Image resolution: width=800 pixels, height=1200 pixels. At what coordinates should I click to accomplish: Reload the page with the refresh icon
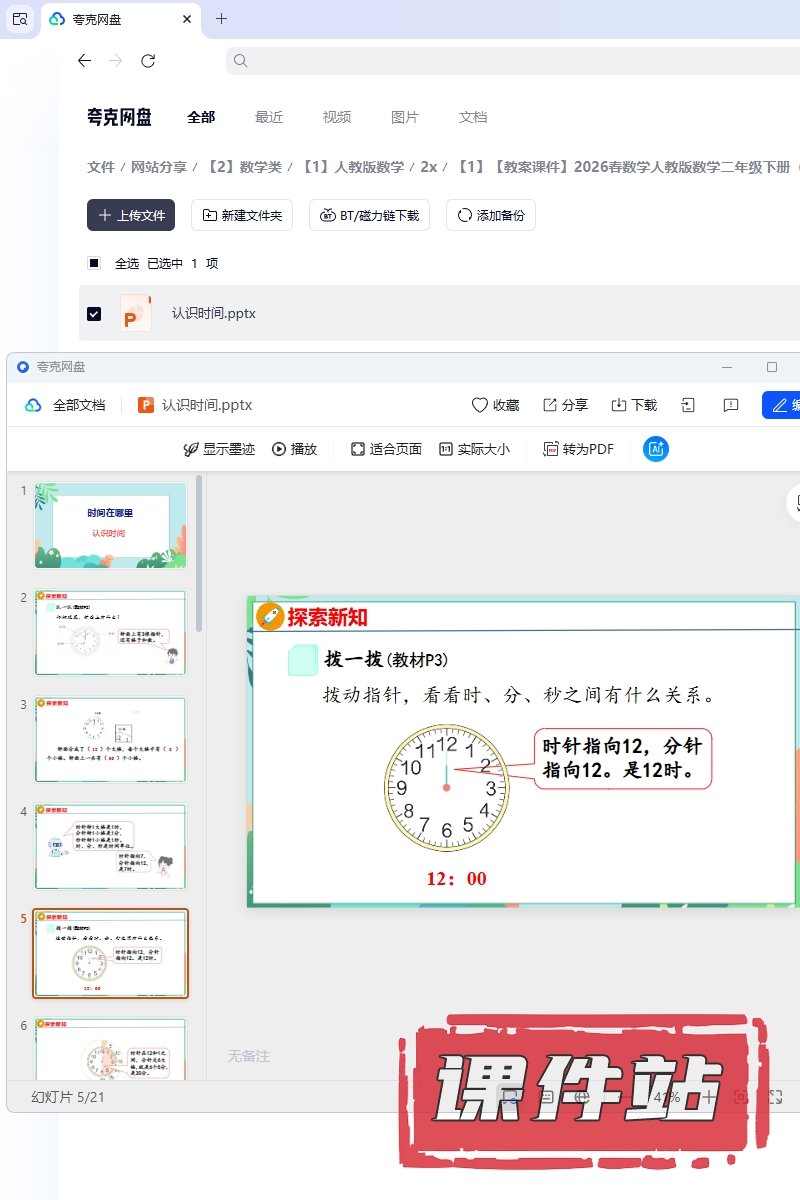coord(148,61)
